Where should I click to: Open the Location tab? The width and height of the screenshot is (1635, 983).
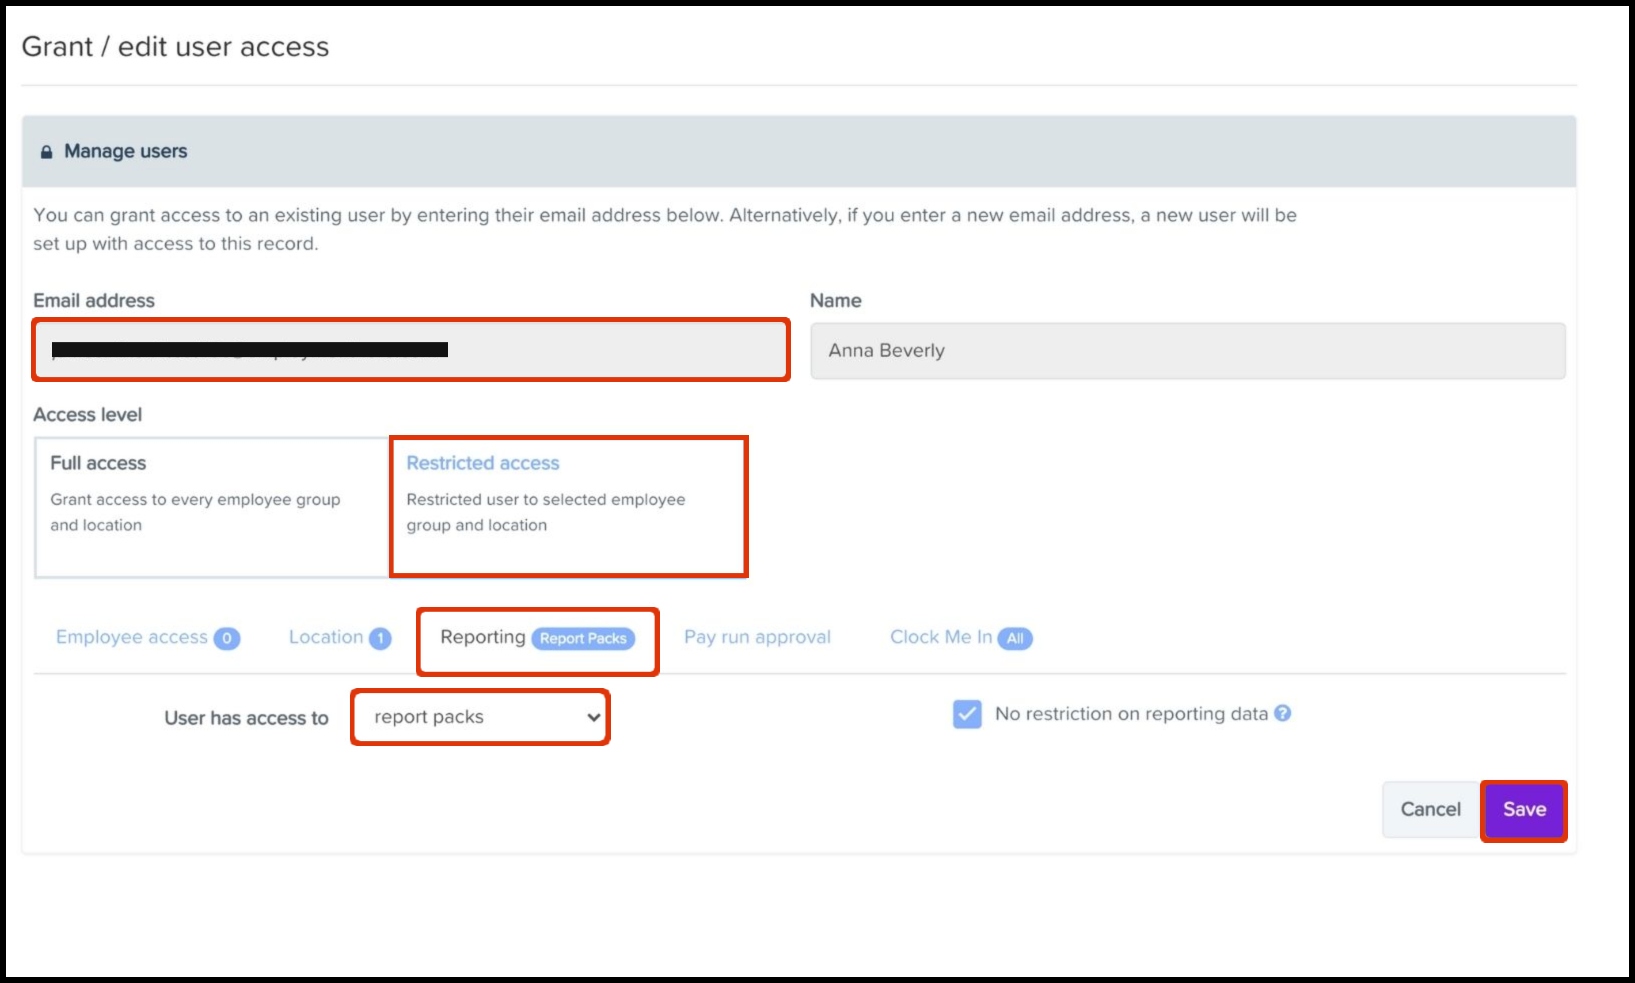click(325, 637)
